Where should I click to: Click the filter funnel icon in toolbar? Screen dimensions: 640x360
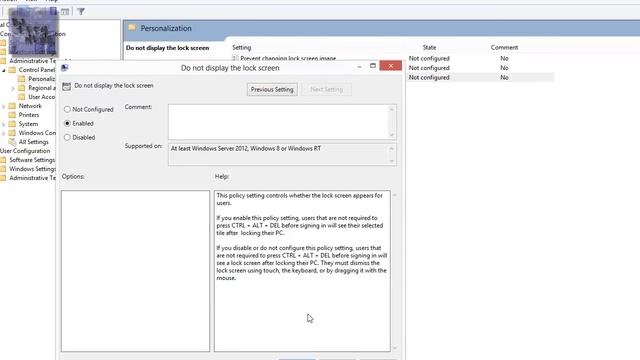point(81,11)
